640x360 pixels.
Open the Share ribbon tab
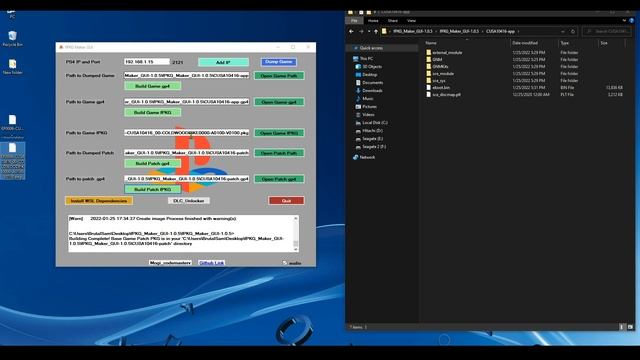[x=393, y=20]
